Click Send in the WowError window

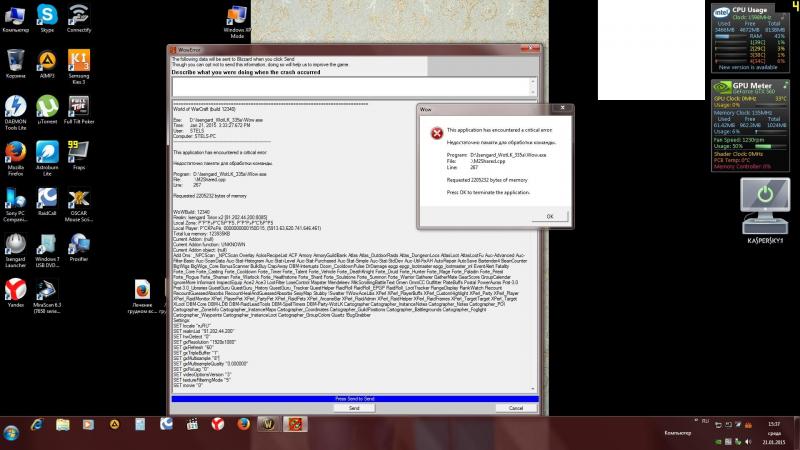[354, 408]
